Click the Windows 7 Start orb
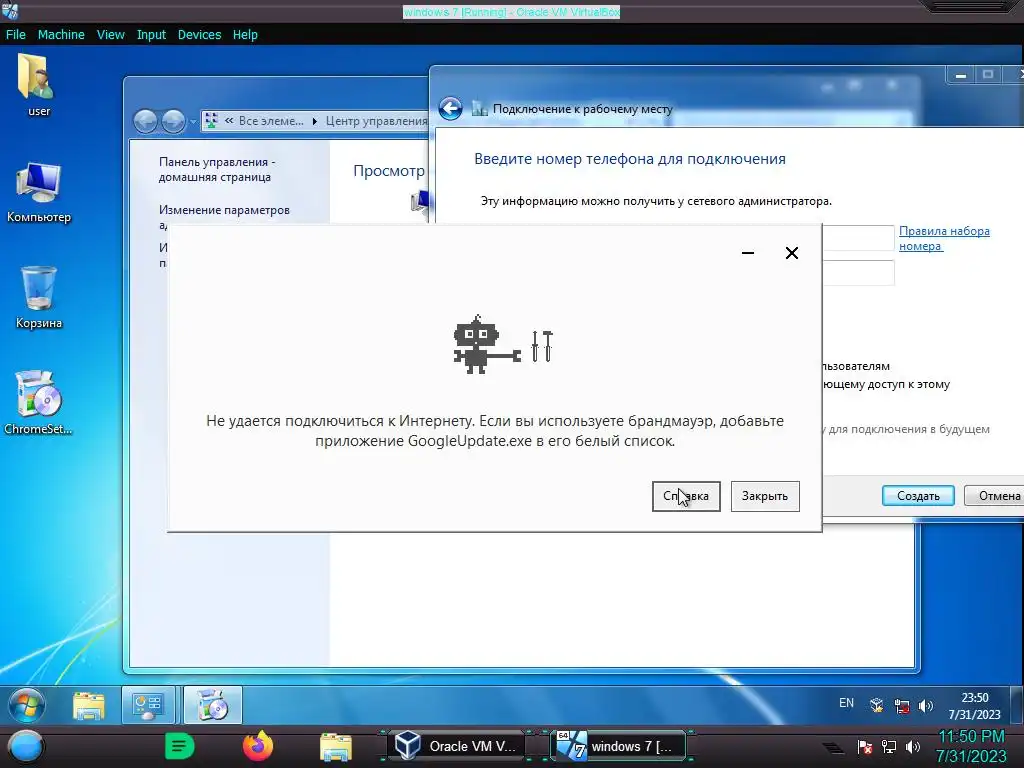Viewport: 1024px width, 768px height. pyautogui.click(x=27, y=705)
